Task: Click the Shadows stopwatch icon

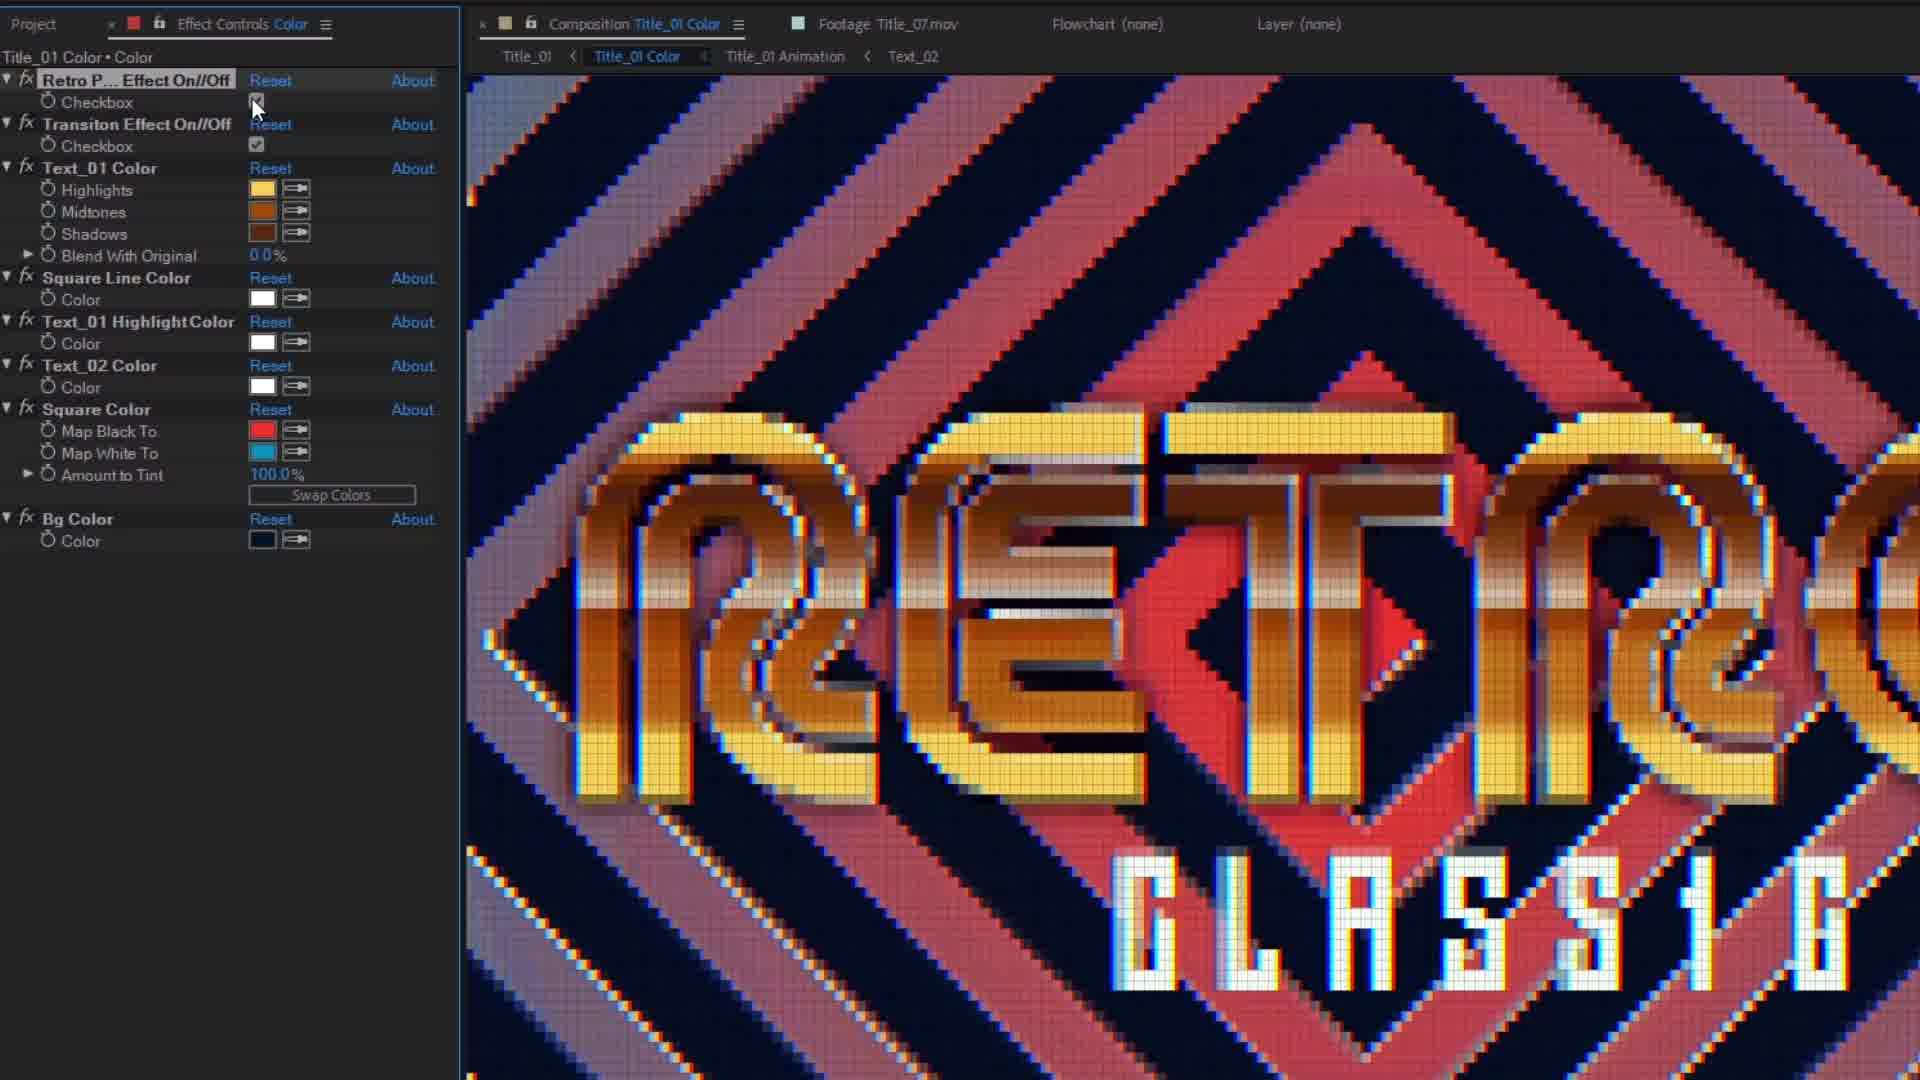Action: (48, 233)
